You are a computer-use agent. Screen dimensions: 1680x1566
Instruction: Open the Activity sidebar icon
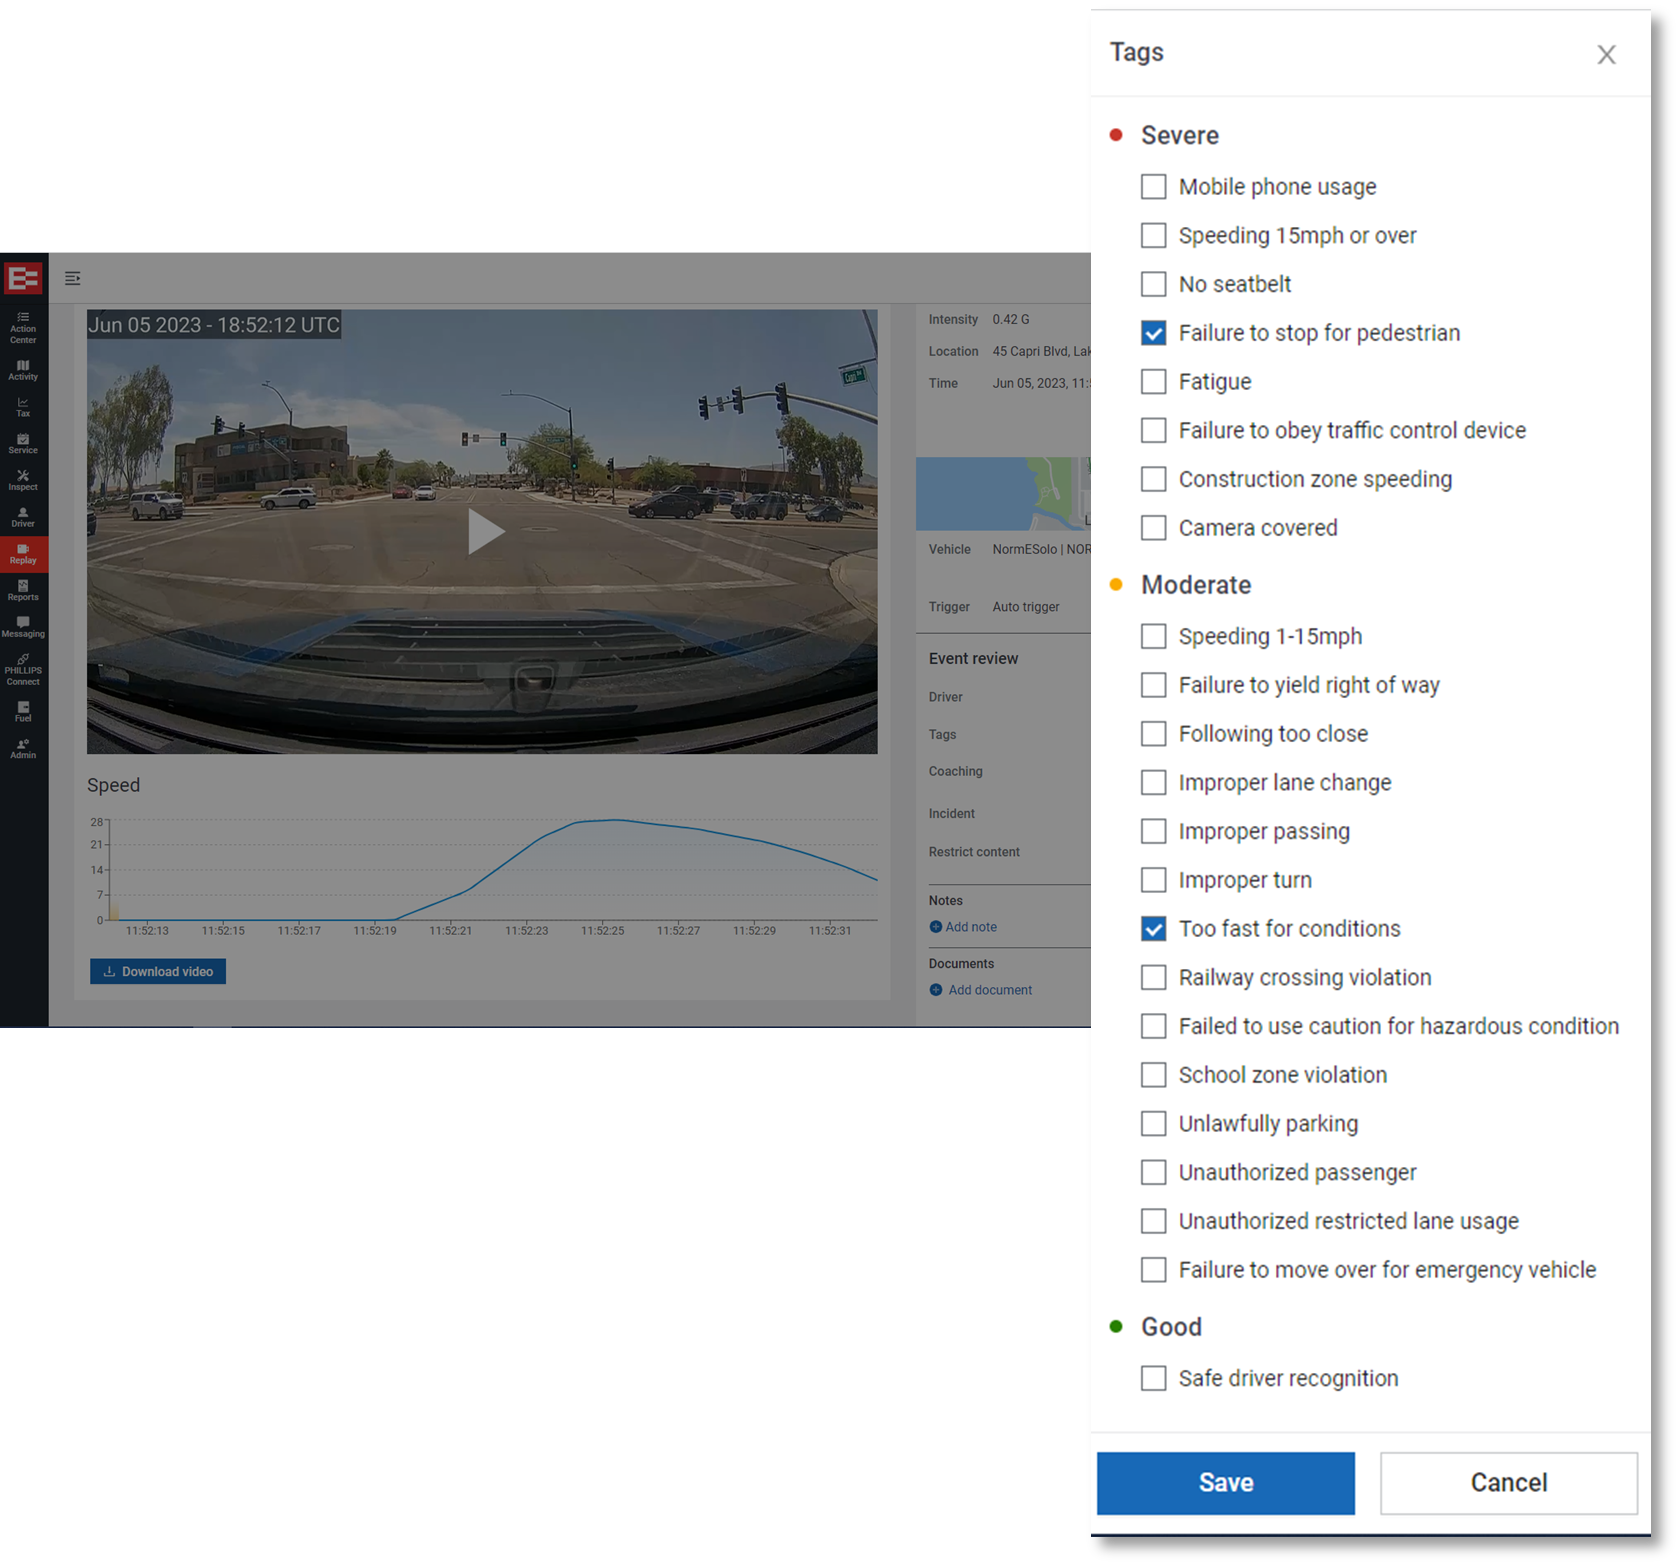tap(23, 370)
